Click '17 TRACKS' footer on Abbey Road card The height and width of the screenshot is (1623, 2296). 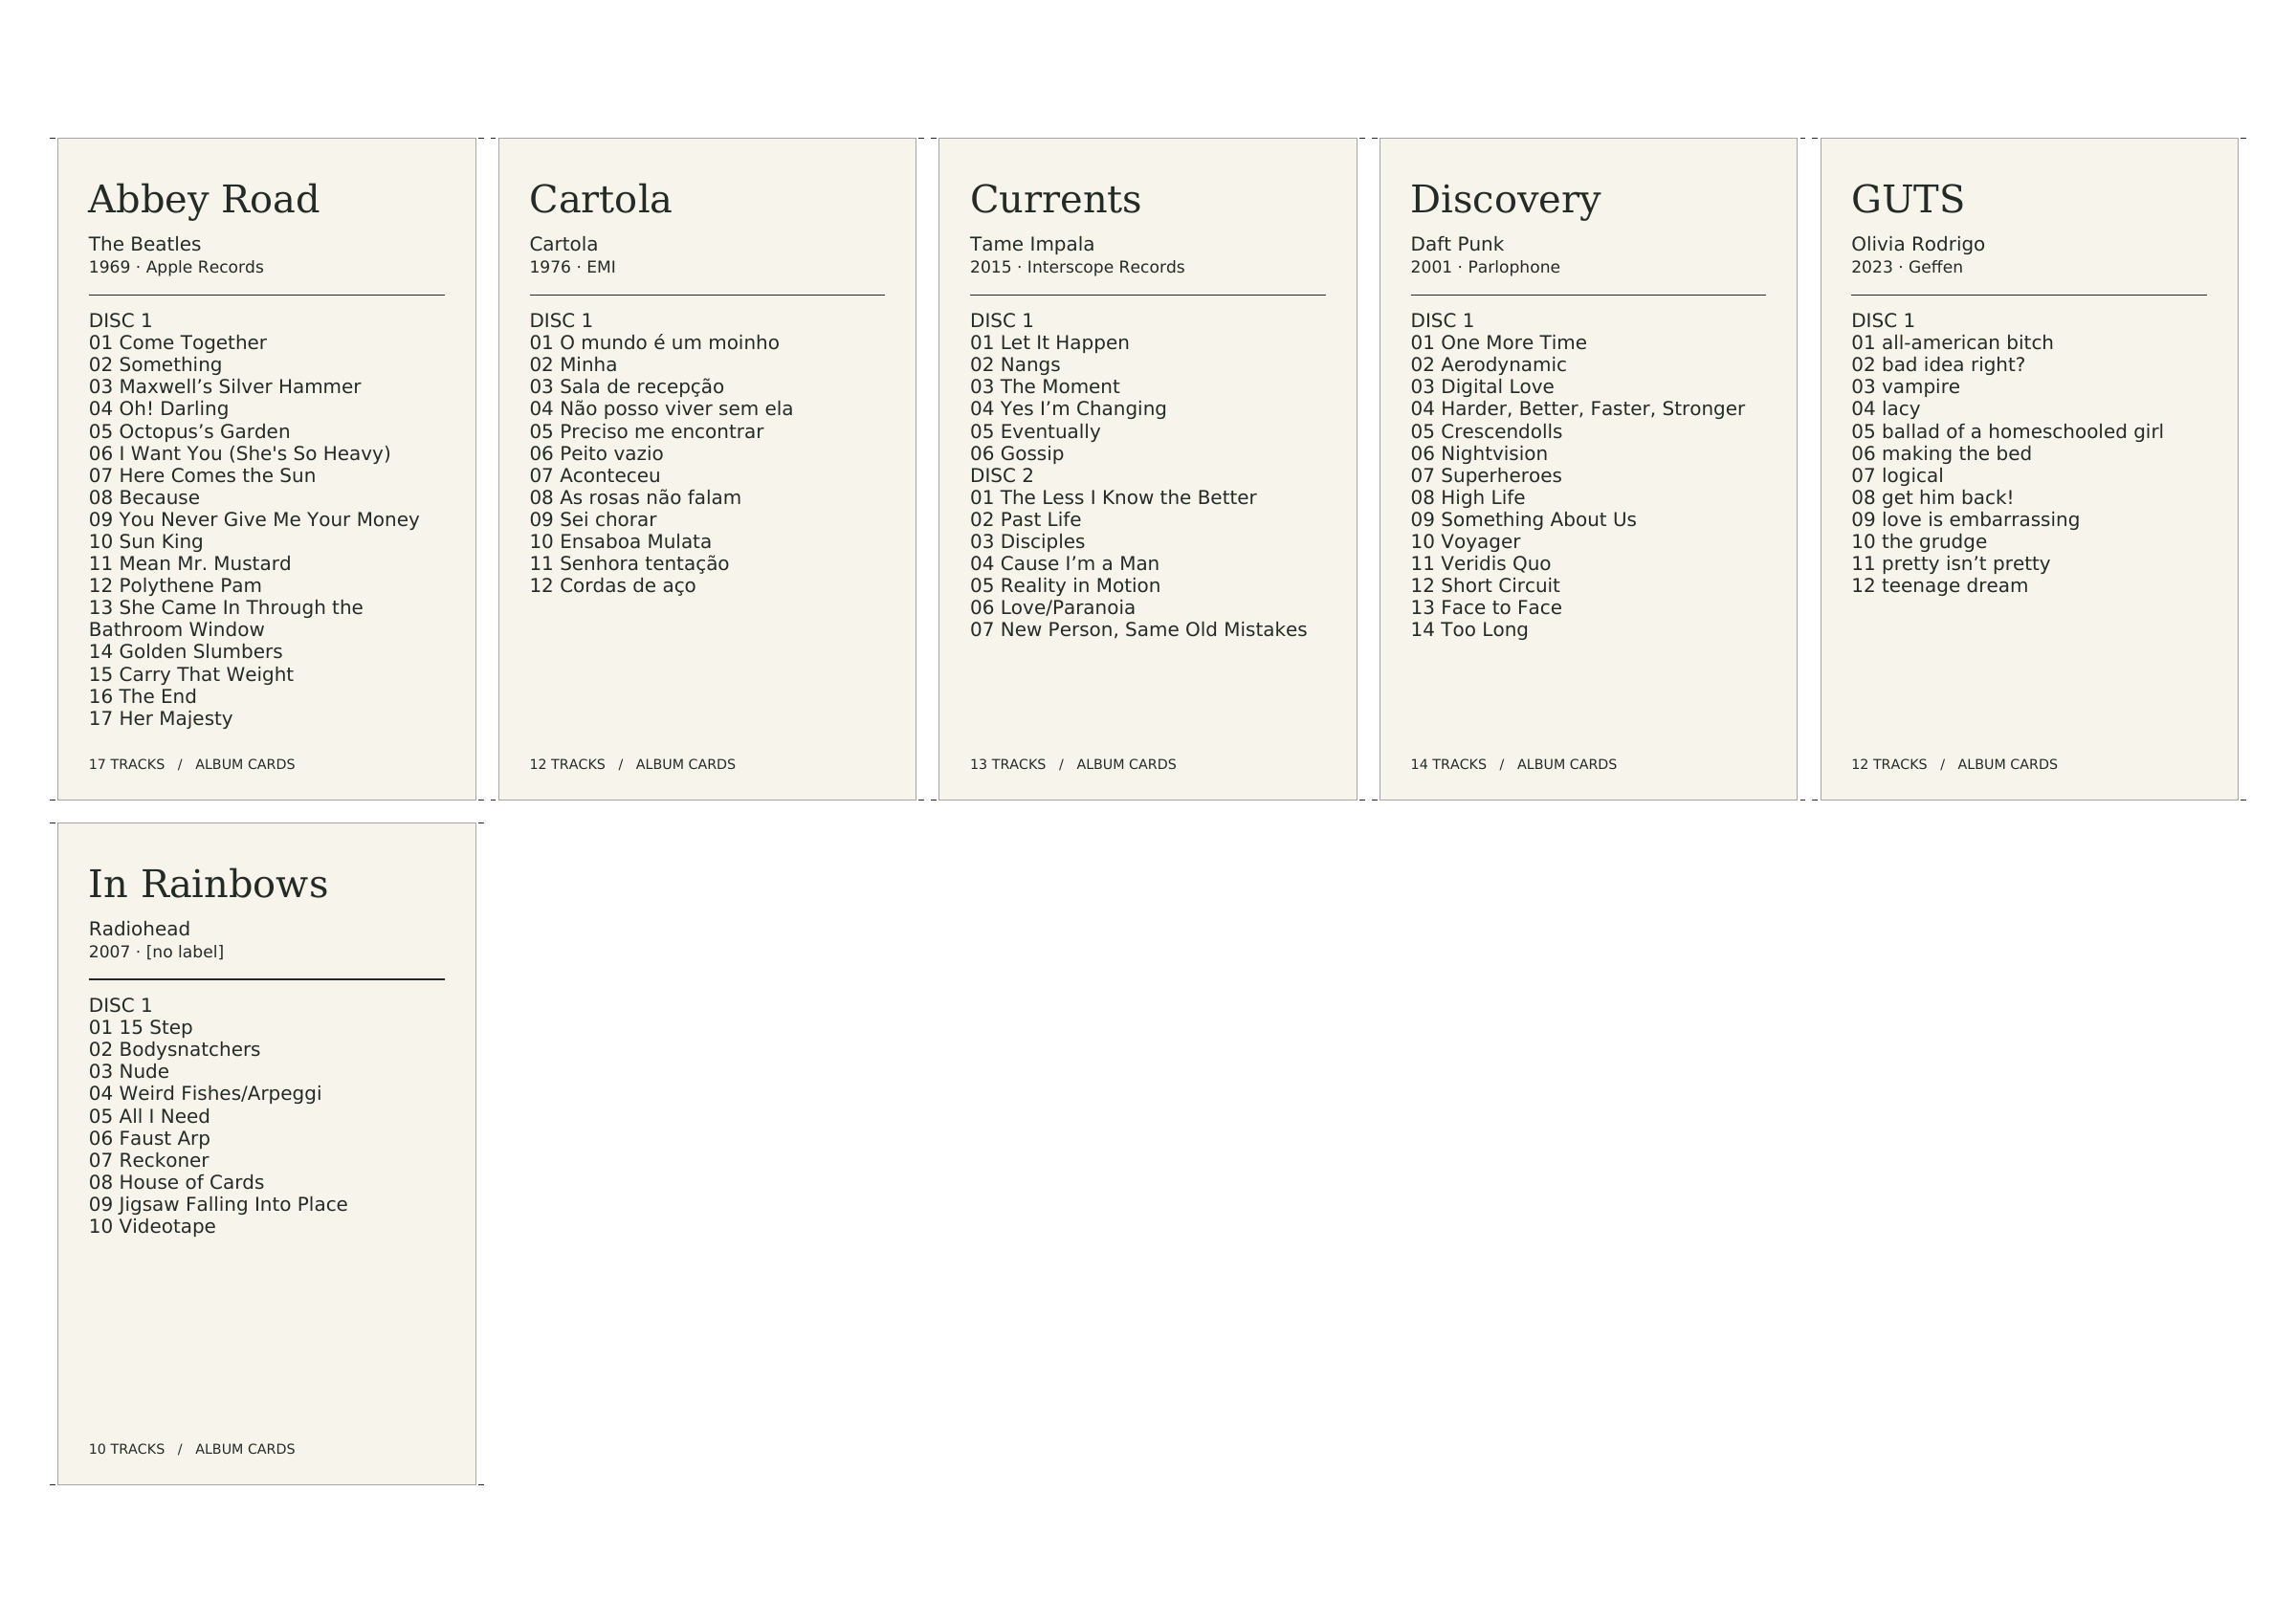(x=127, y=764)
